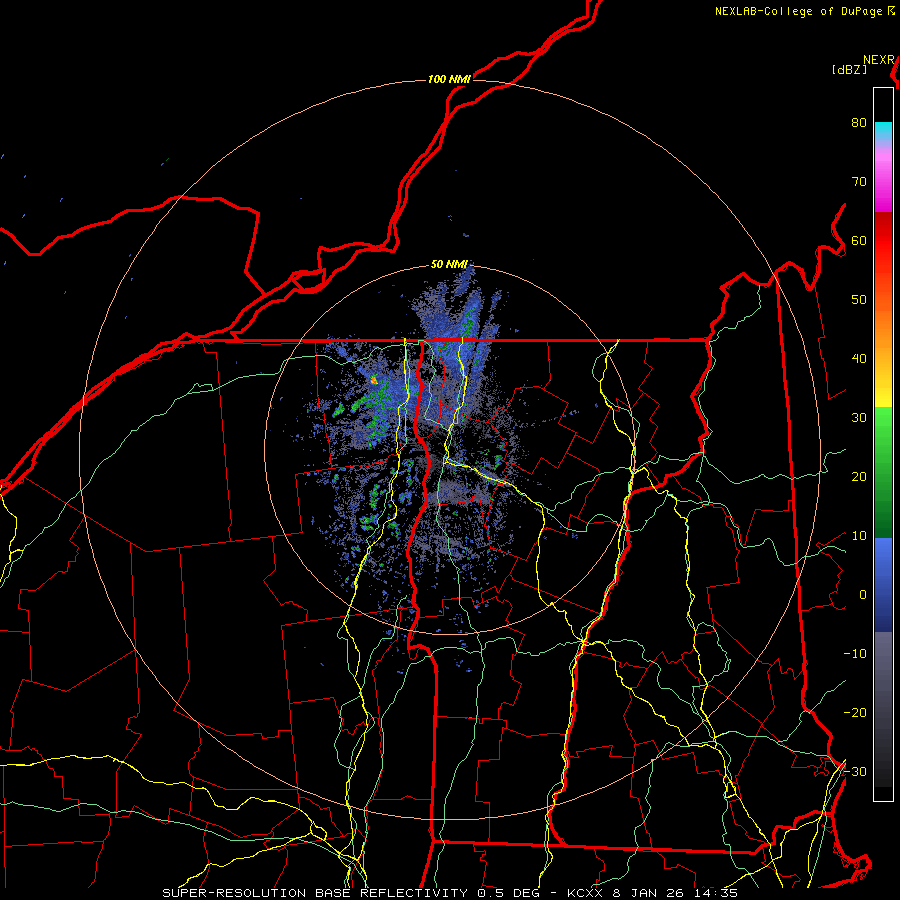
Task: Click the 40 value on the dBZ scale
Action: (x=859, y=359)
